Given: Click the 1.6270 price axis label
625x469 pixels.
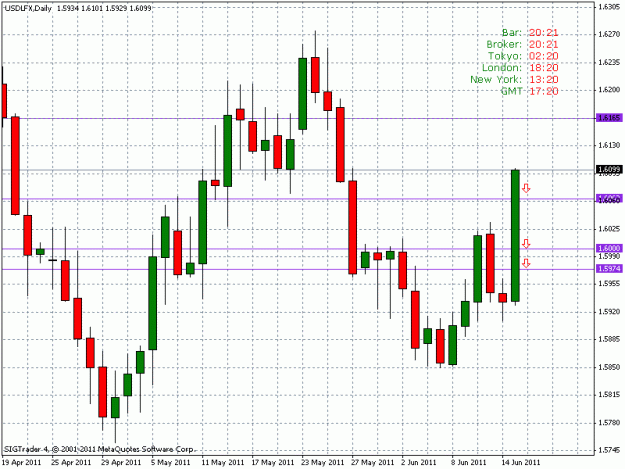Looking at the screenshot, I should coord(610,34).
